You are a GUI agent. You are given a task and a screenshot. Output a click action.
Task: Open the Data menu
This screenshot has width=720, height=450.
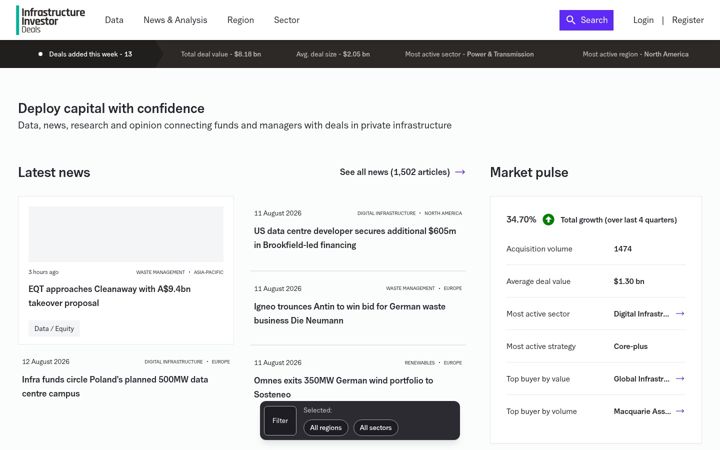[x=114, y=20]
